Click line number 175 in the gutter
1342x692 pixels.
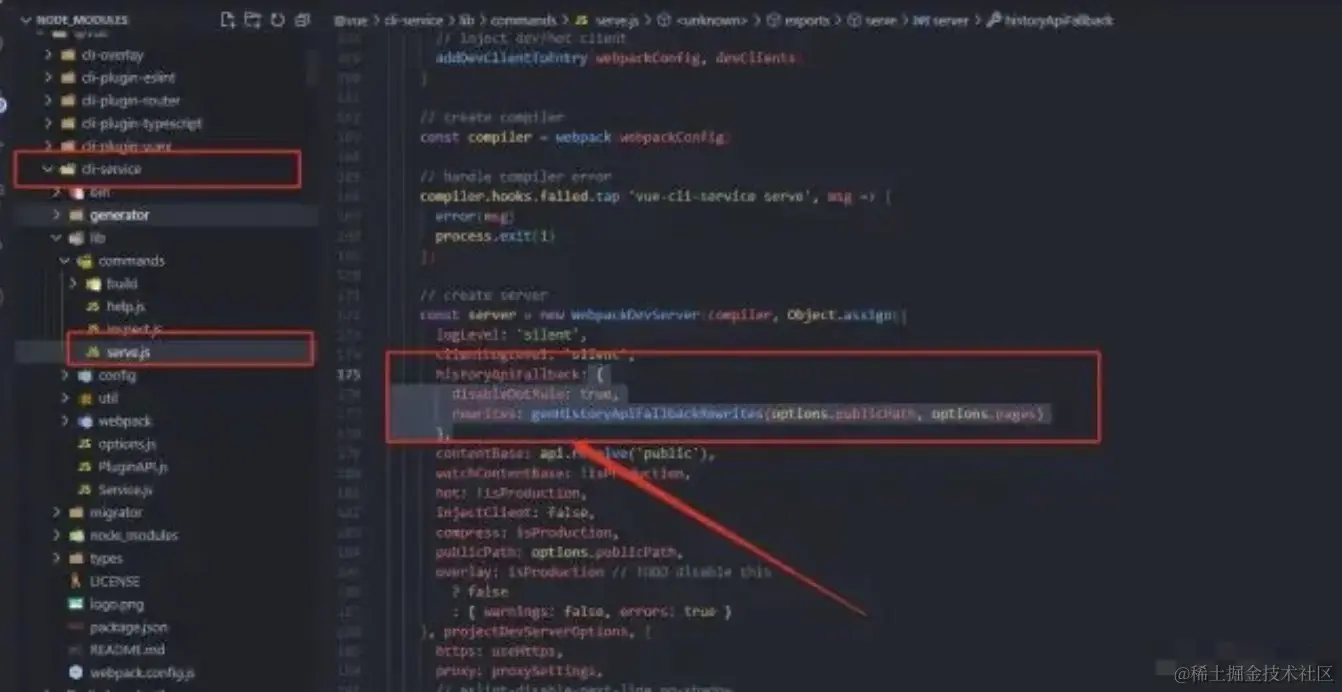[349, 374]
